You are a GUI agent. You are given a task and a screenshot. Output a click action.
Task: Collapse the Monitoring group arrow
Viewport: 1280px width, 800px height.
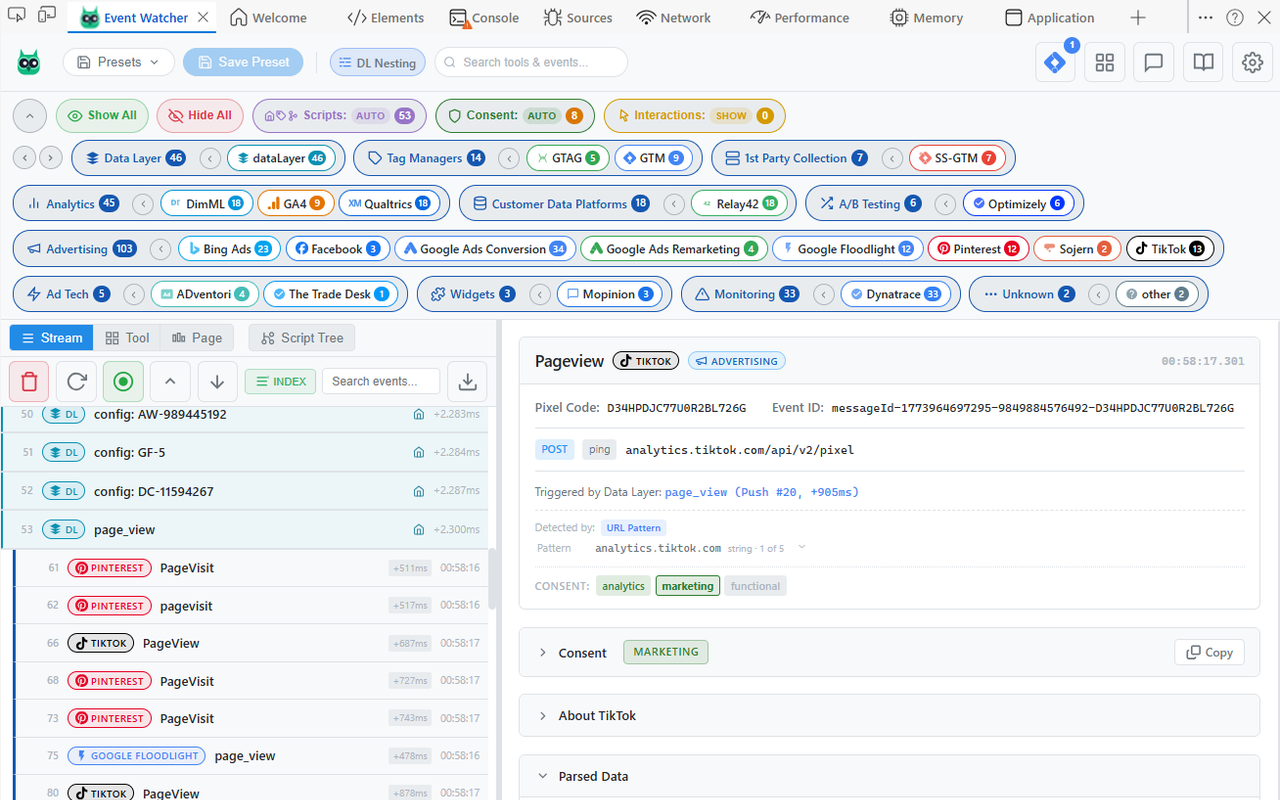pos(824,295)
